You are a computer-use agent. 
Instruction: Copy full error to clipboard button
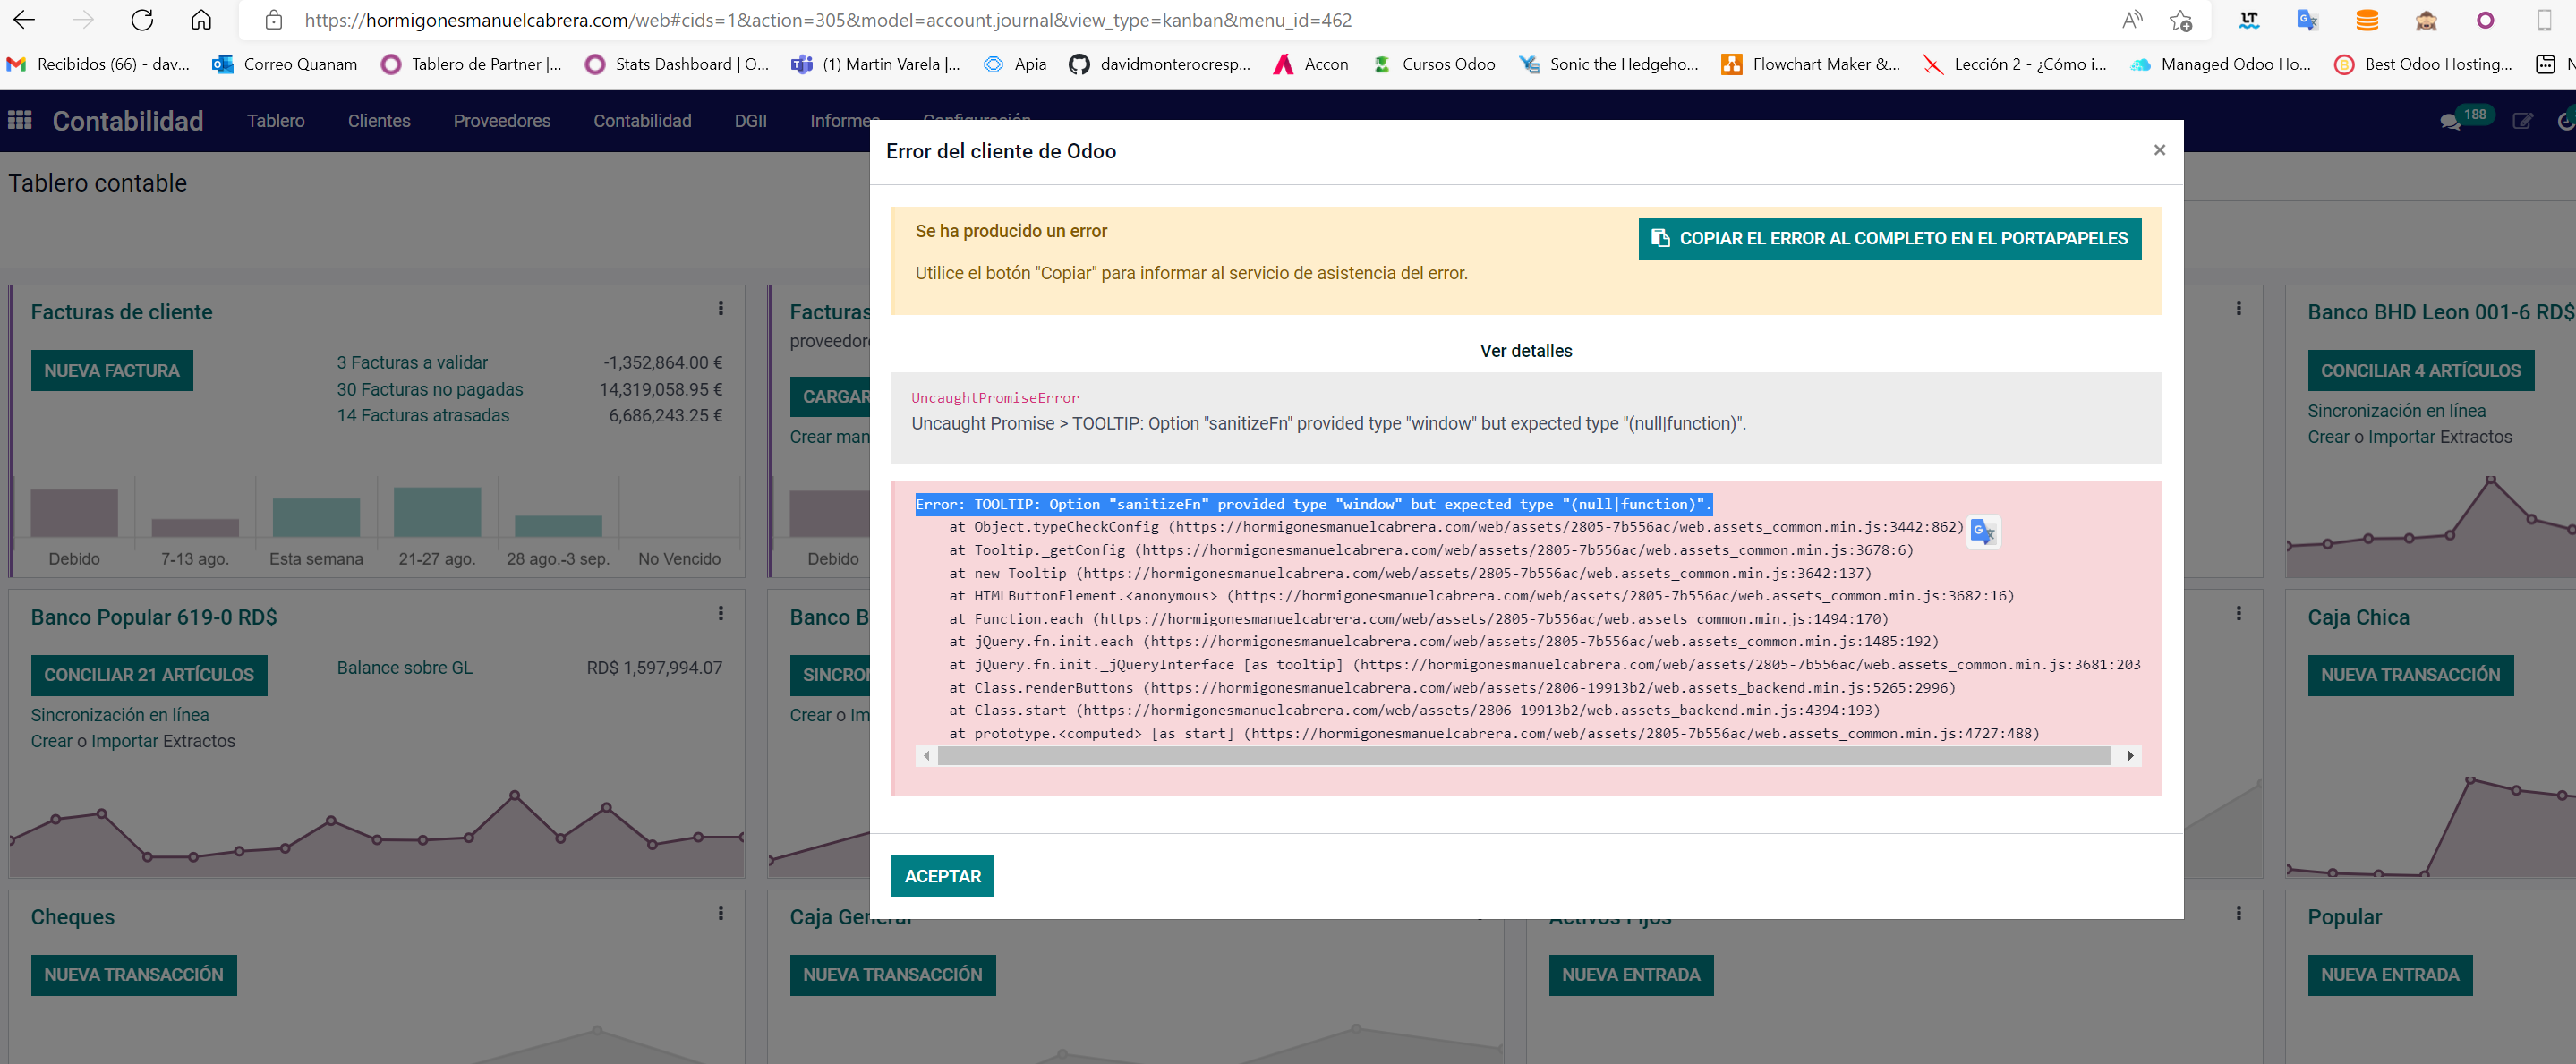1889,238
